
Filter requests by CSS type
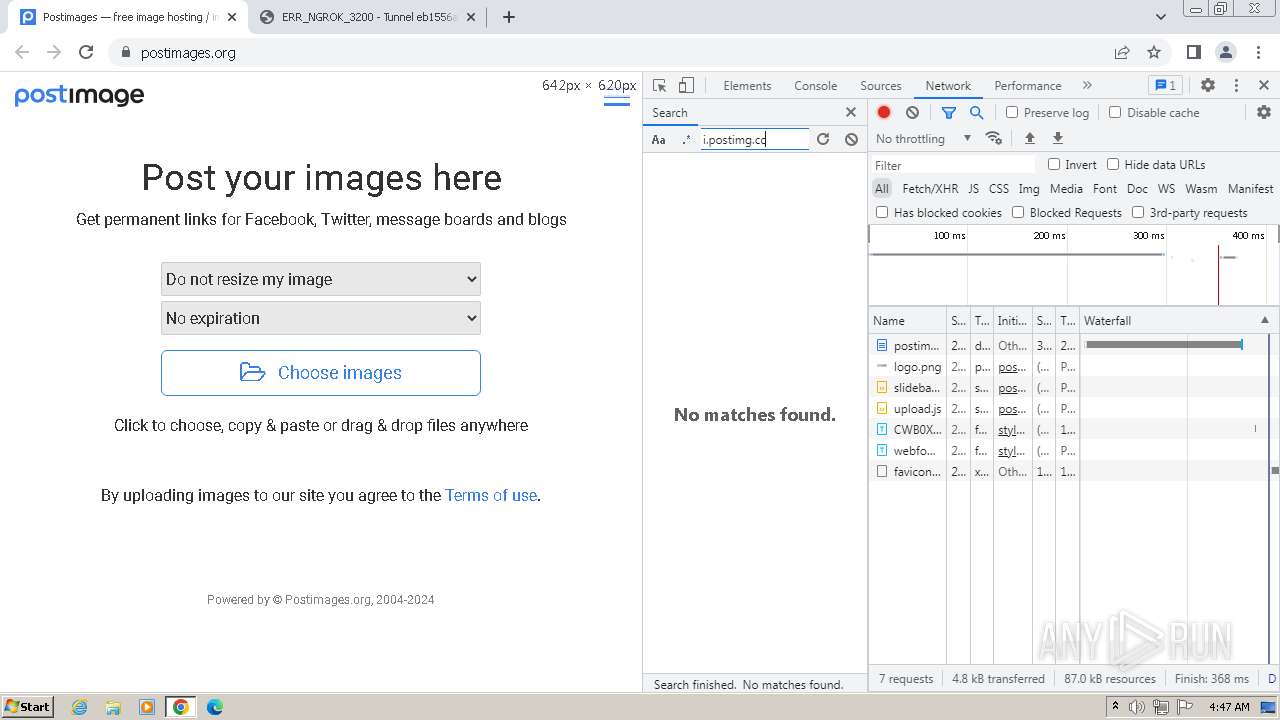coord(999,188)
